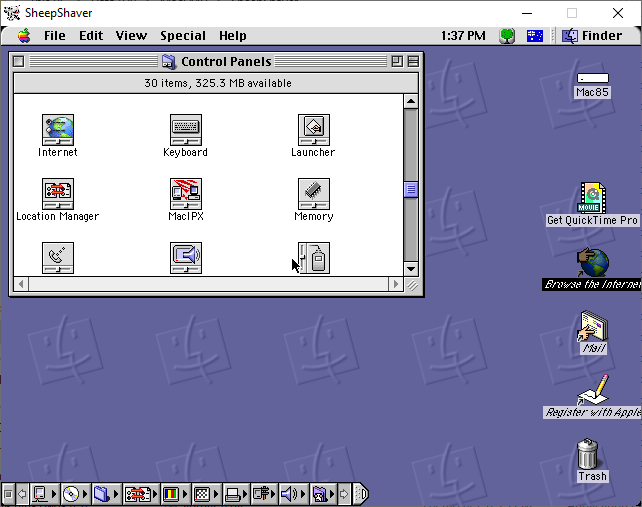Screen dimensions: 642x507
Task: Close the Control Panels window with close box
Action: [18, 61]
